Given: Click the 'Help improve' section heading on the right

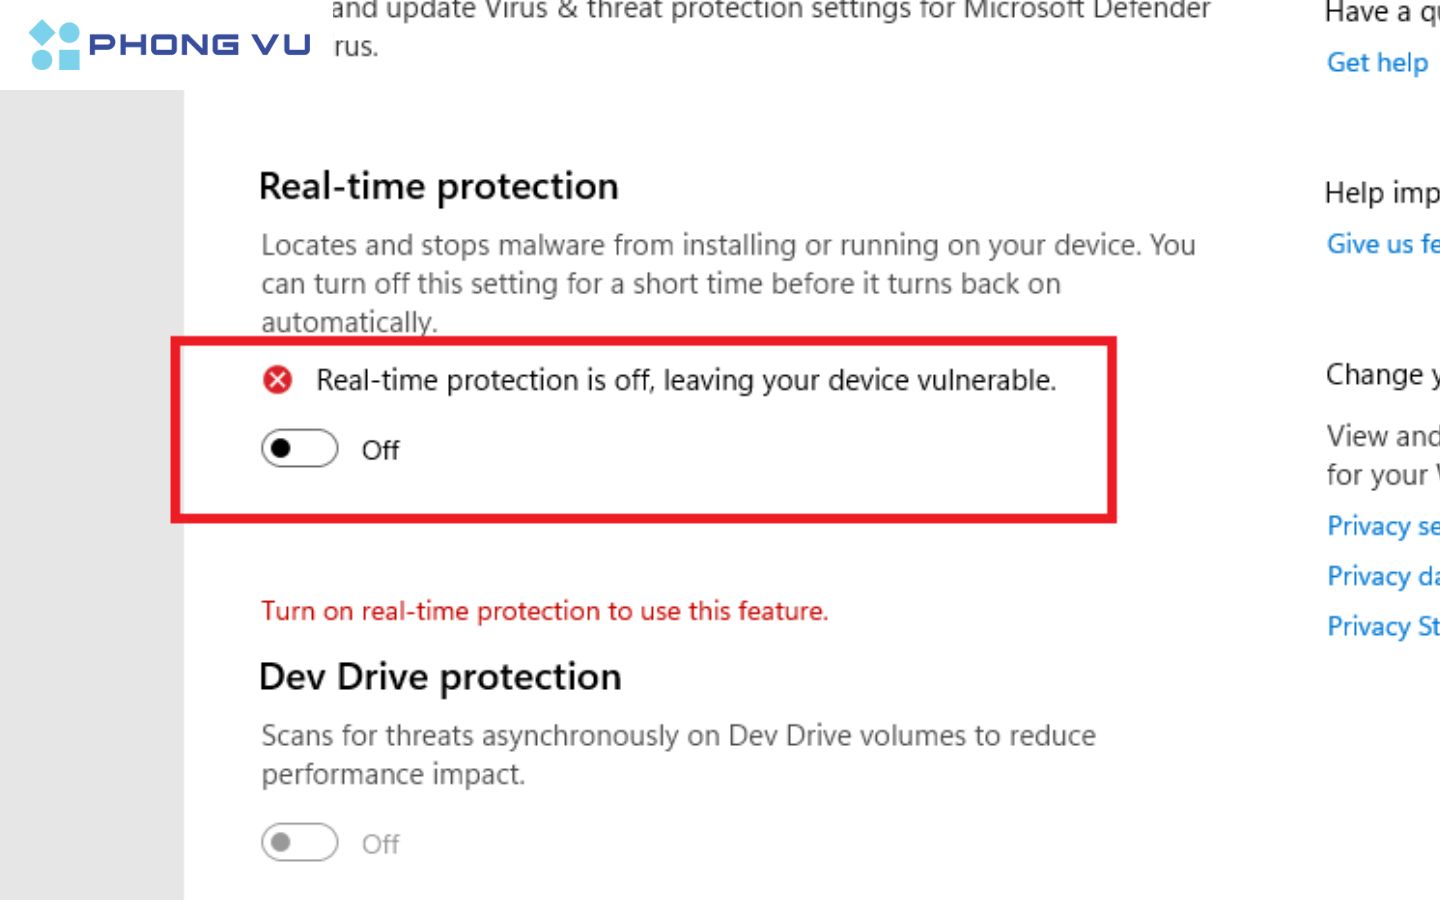Looking at the screenshot, I should 1381,192.
